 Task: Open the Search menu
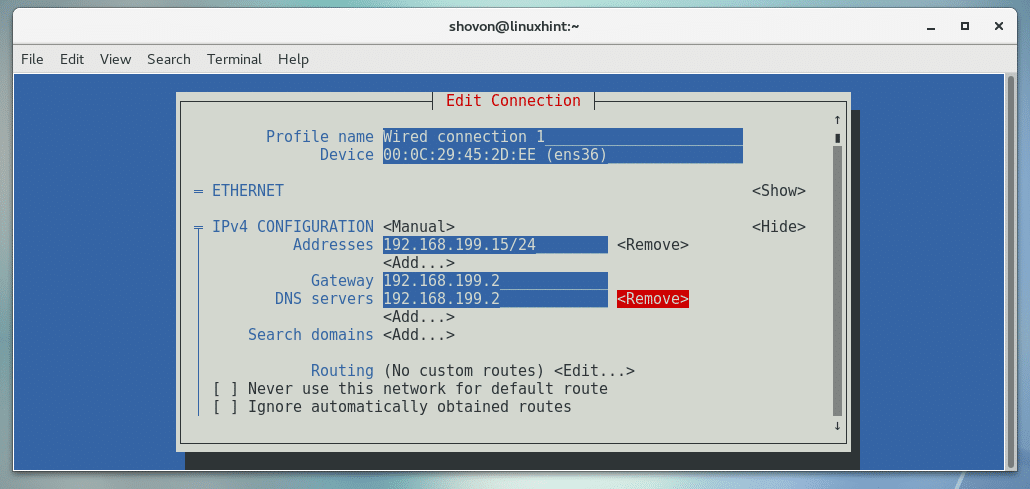click(168, 59)
